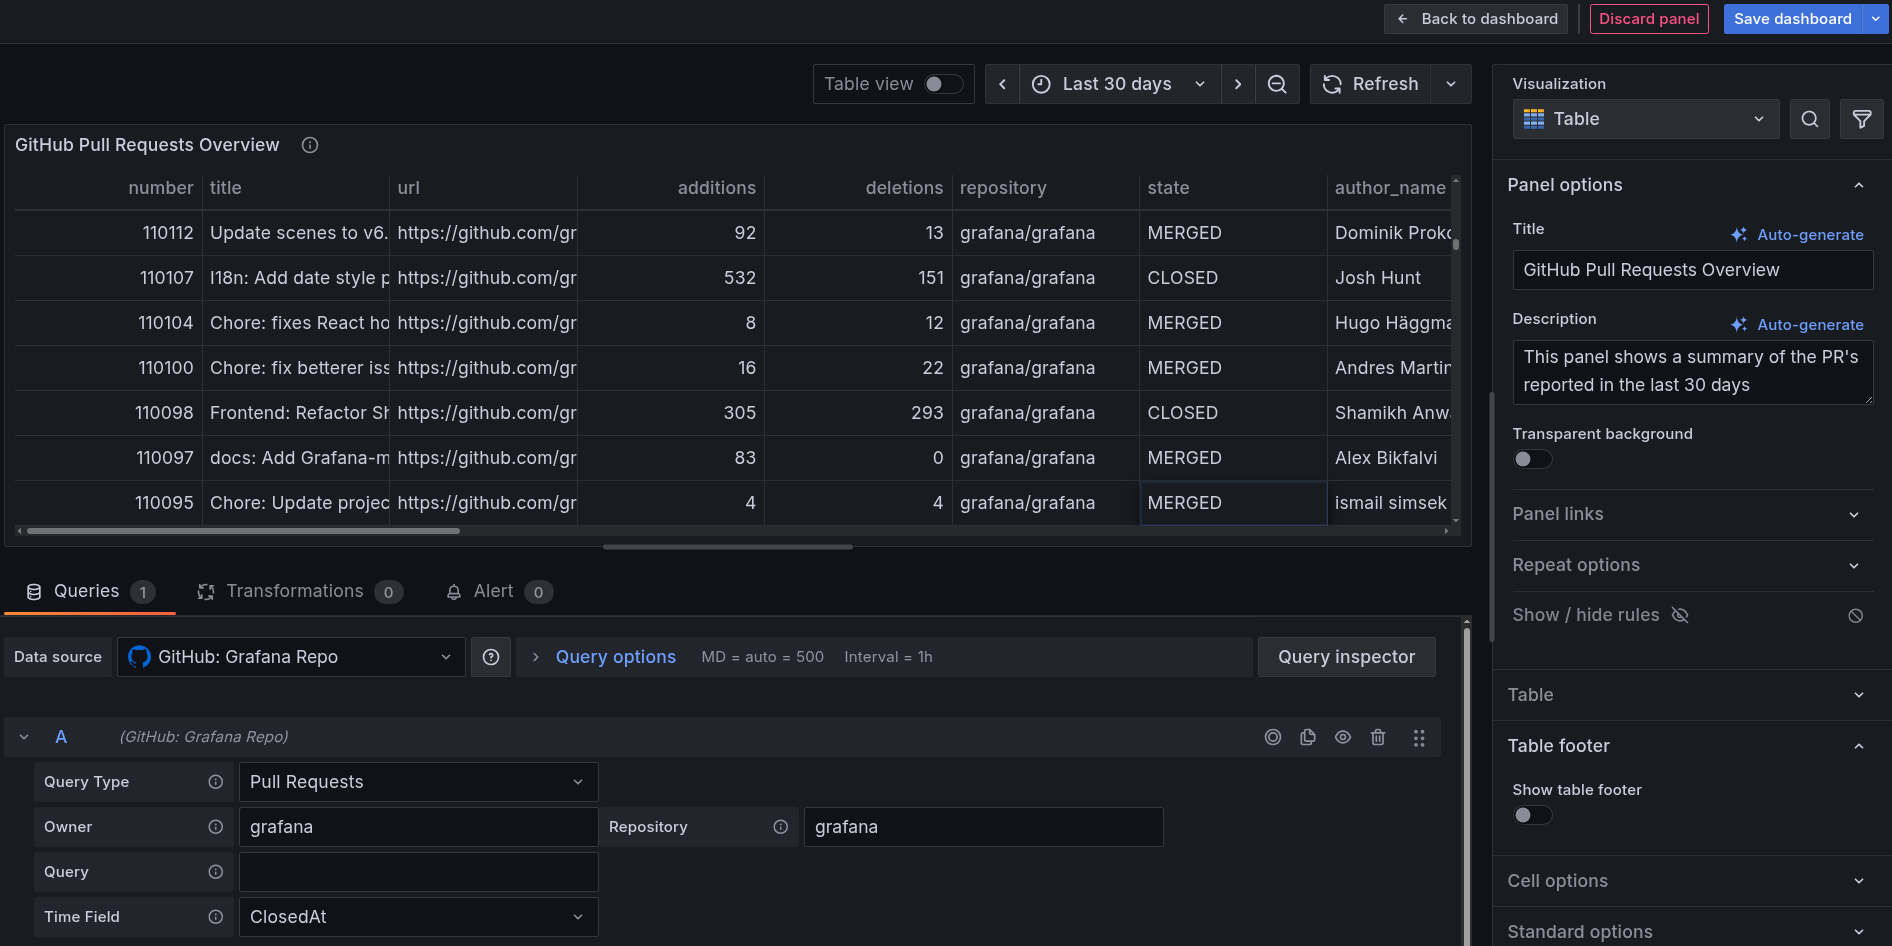Image resolution: width=1892 pixels, height=946 pixels.
Task: Filter visualization types using the funnel icon
Action: pyautogui.click(x=1861, y=119)
